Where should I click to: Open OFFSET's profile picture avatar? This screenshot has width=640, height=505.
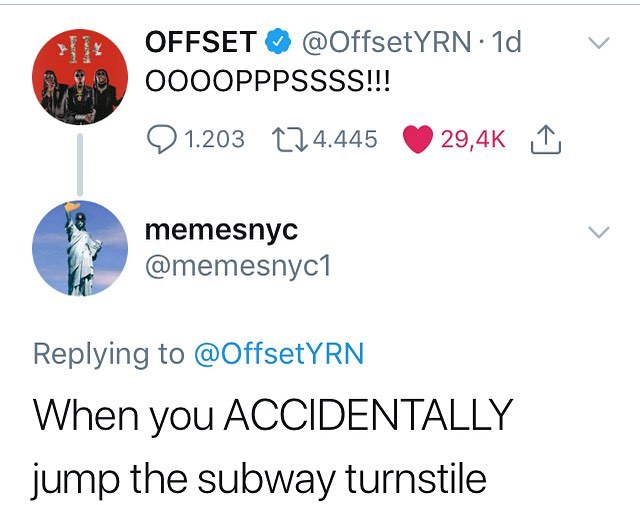(79, 77)
